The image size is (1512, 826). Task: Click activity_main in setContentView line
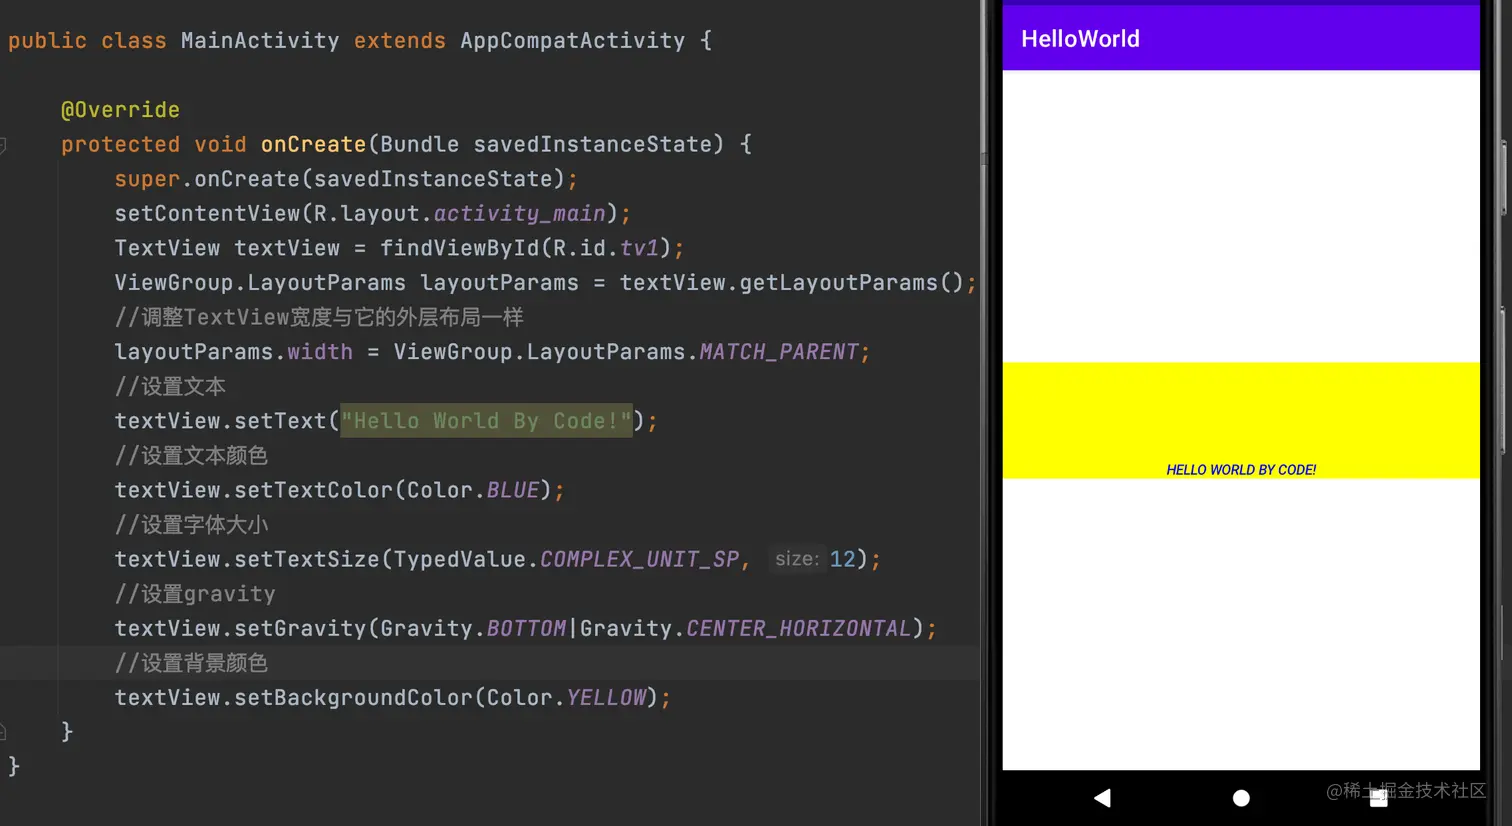click(x=519, y=214)
